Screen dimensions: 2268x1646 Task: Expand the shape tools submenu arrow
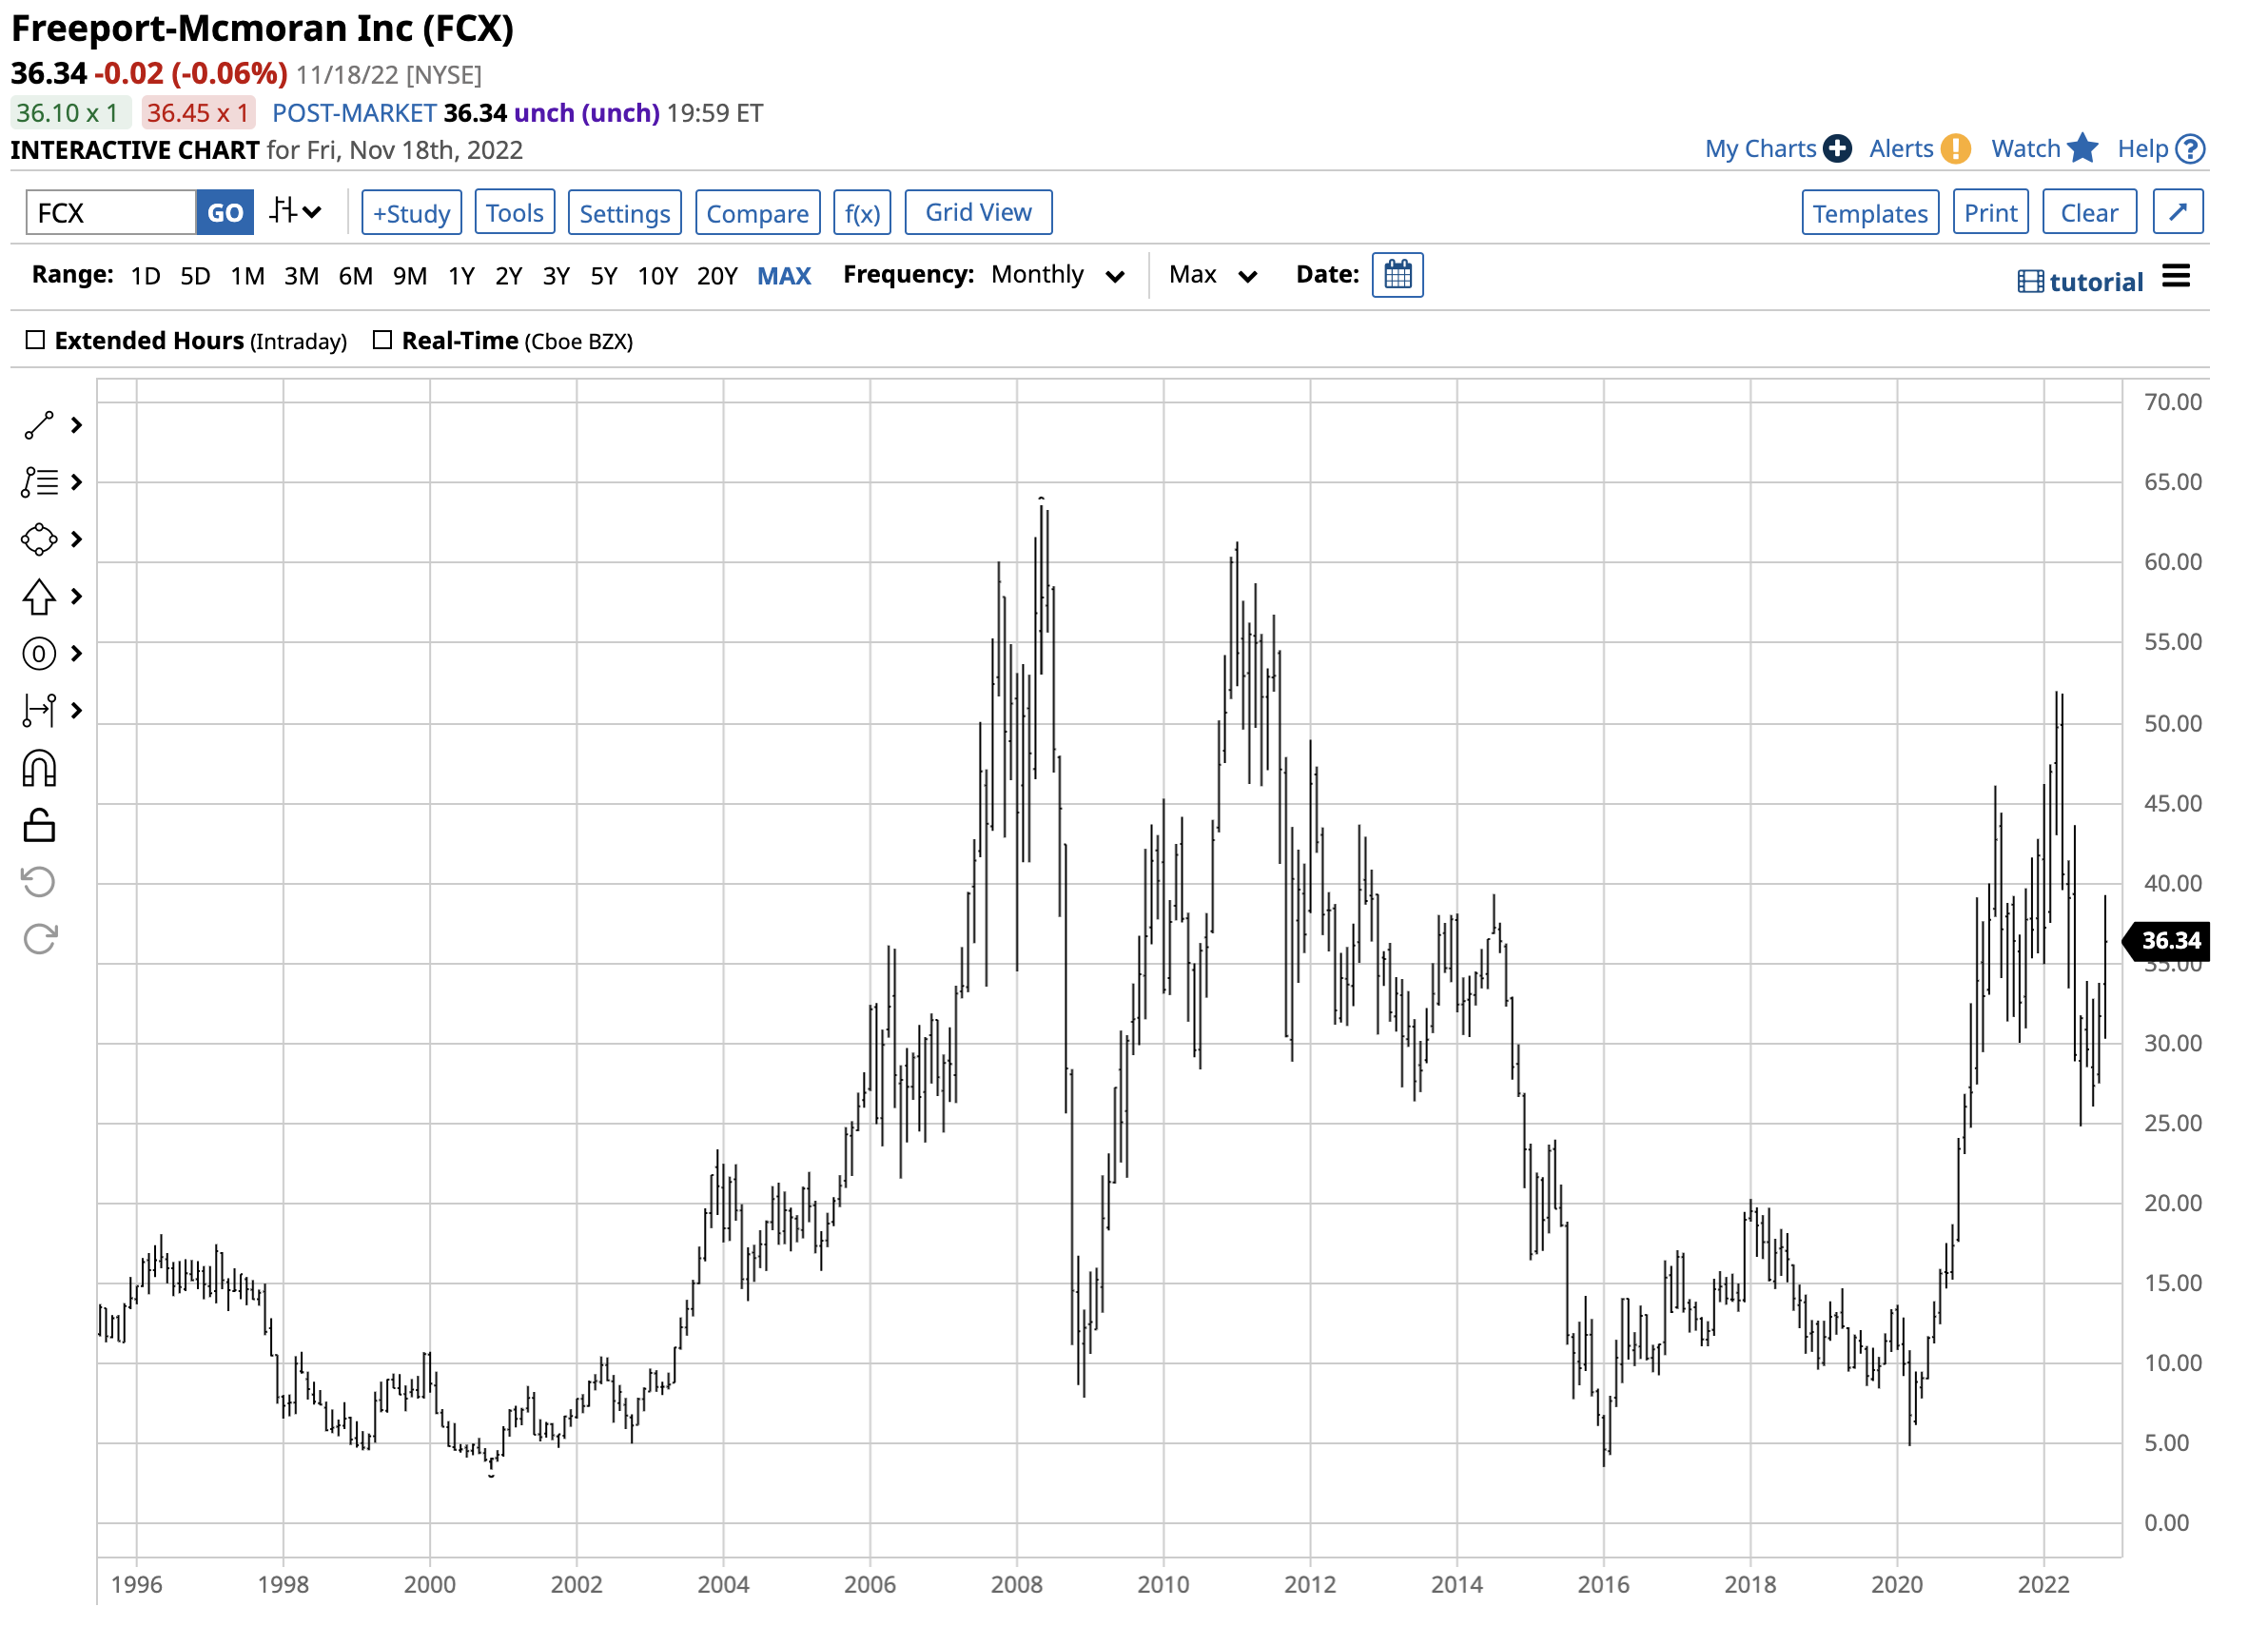coord(77,540)
